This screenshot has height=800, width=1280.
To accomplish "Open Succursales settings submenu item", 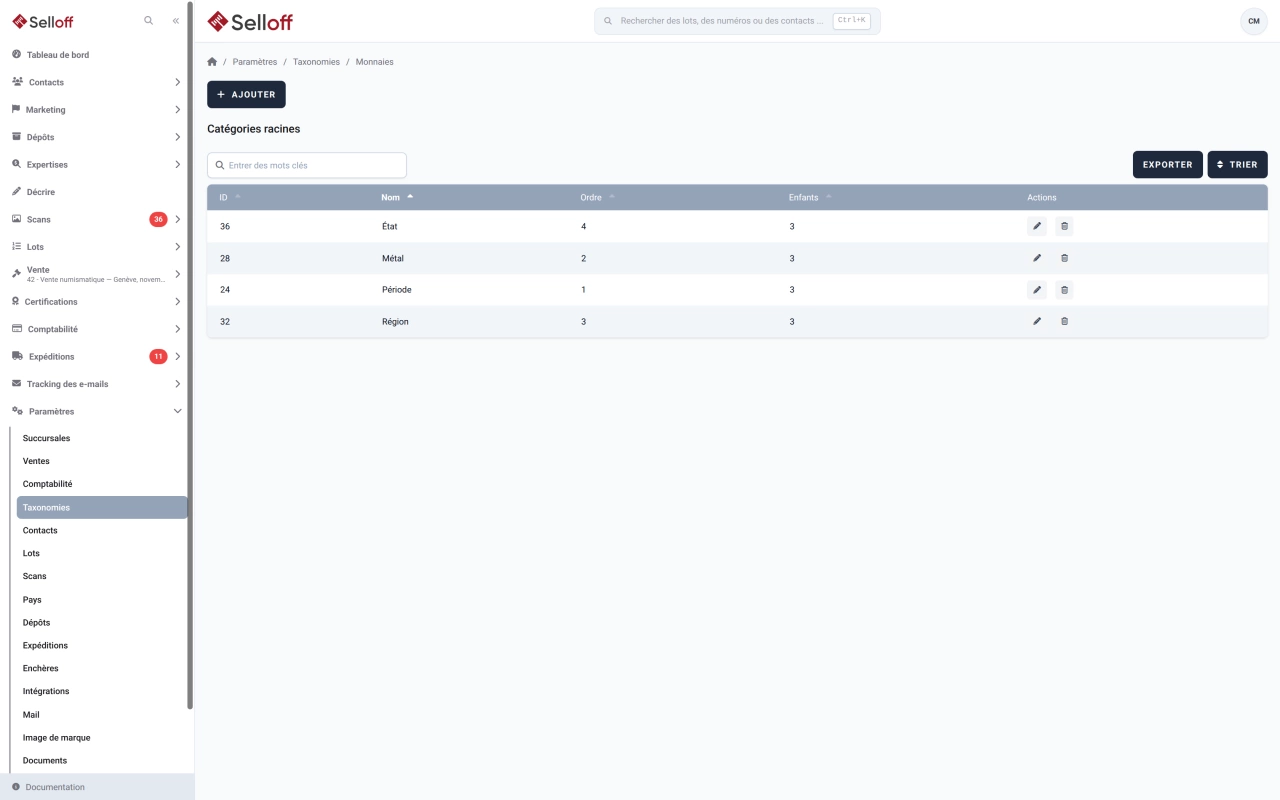I will tap(47, 438).
